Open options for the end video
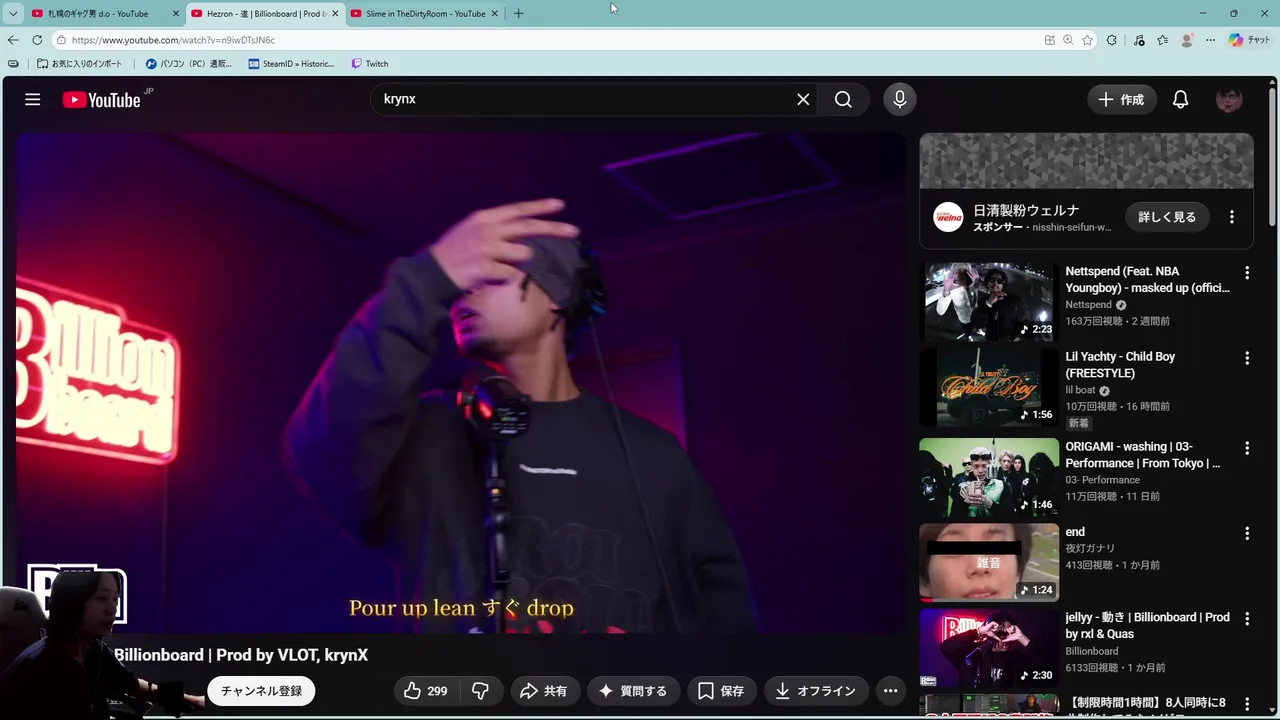 point(1247,534)
